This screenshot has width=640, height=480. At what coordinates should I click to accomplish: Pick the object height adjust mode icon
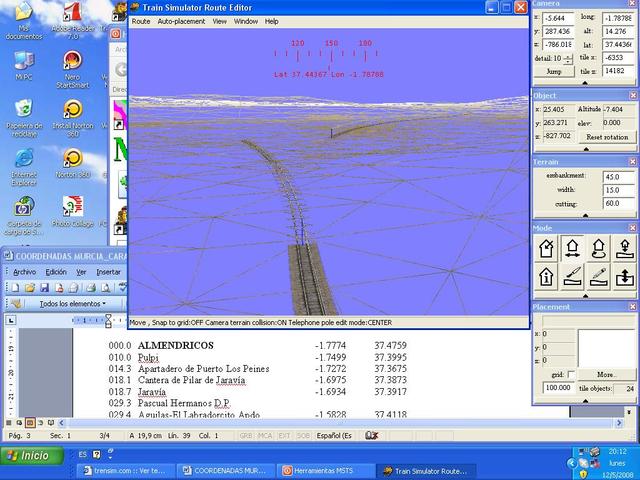(x=623, y=248)
